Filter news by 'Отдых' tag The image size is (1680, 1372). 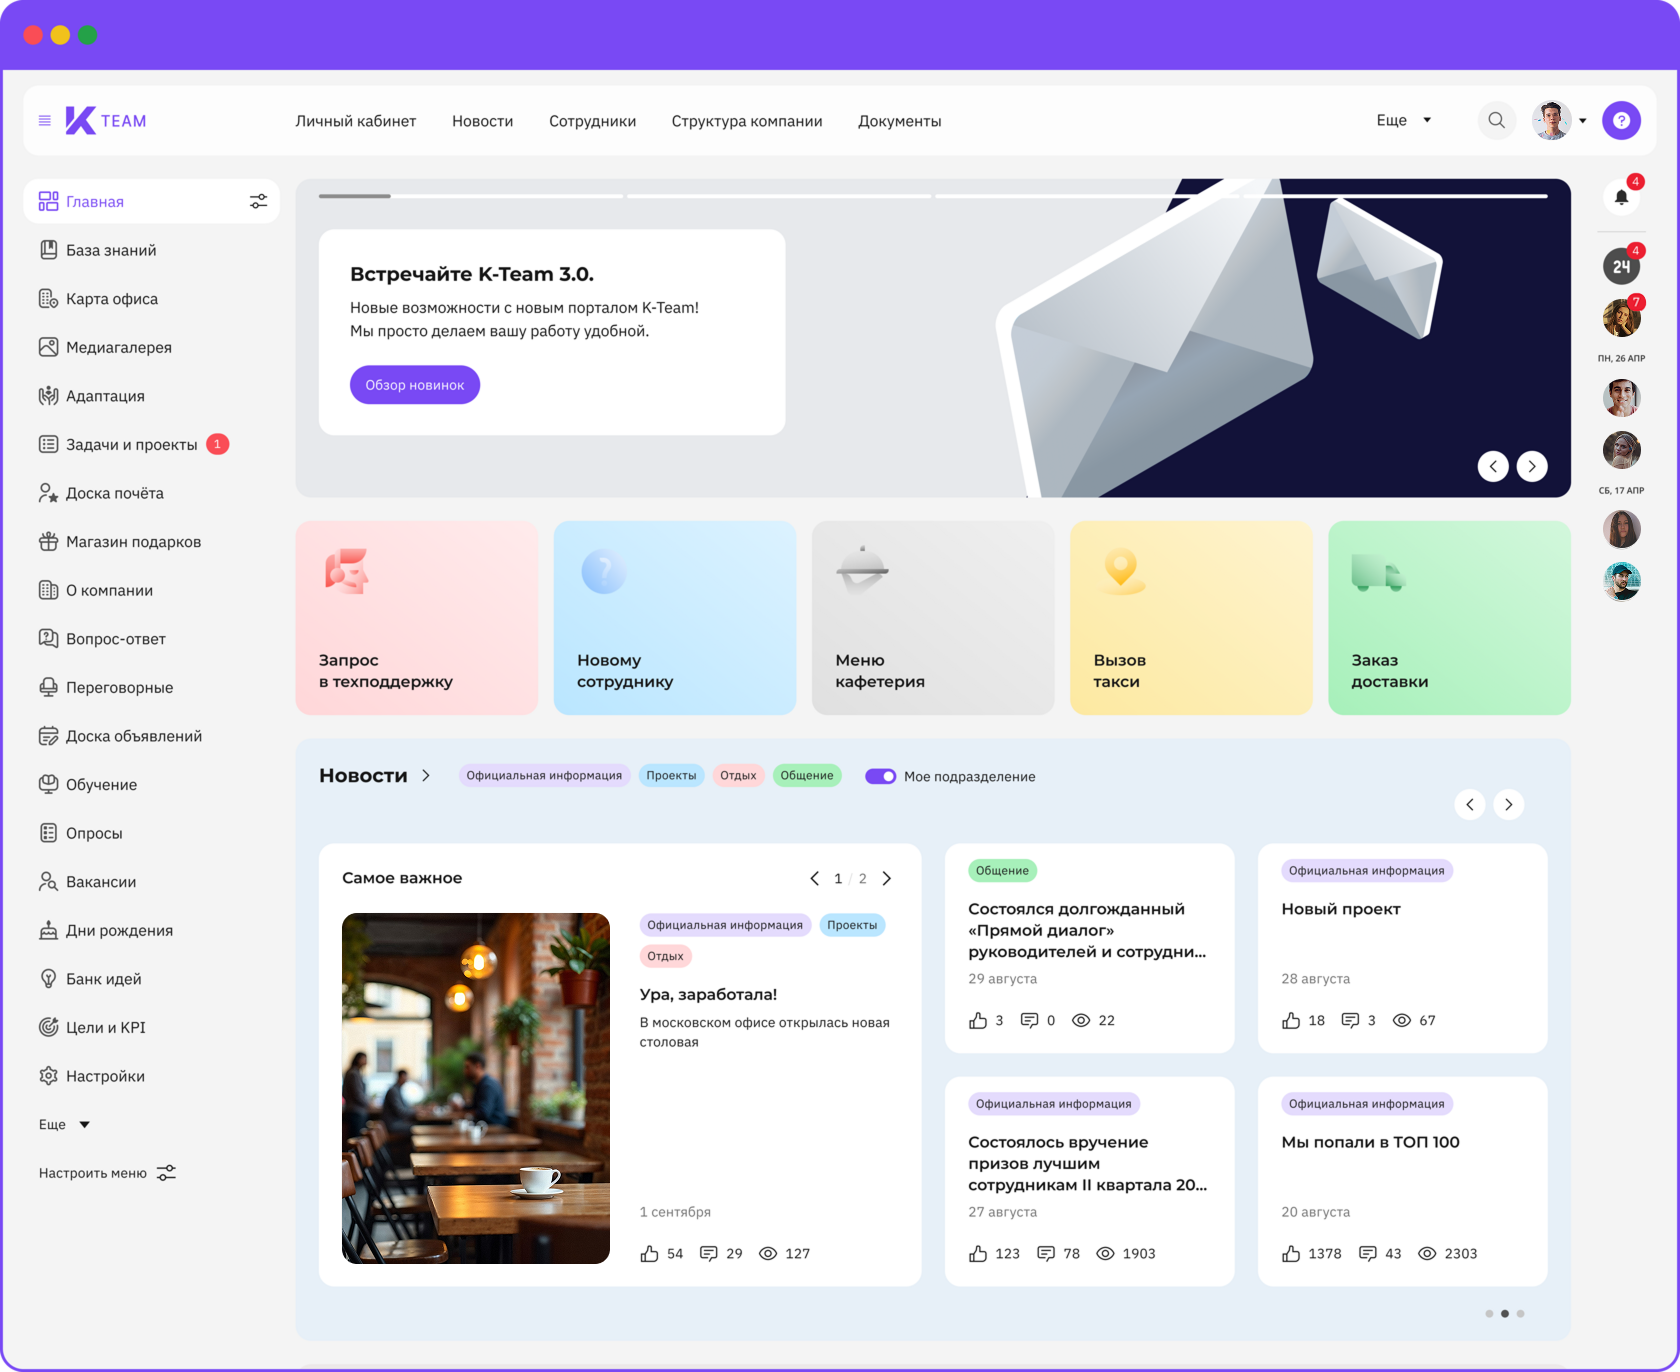coord(738,776)
